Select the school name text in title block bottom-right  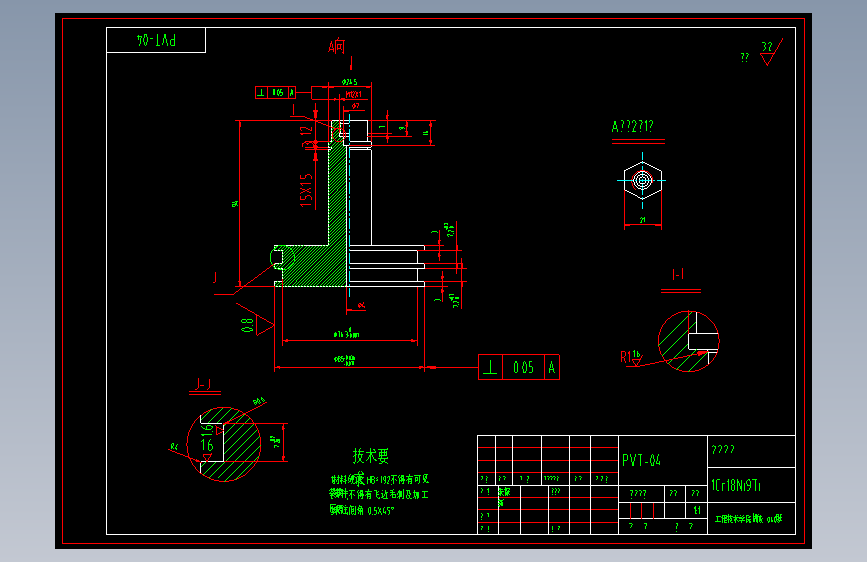[x=748, y=519]
